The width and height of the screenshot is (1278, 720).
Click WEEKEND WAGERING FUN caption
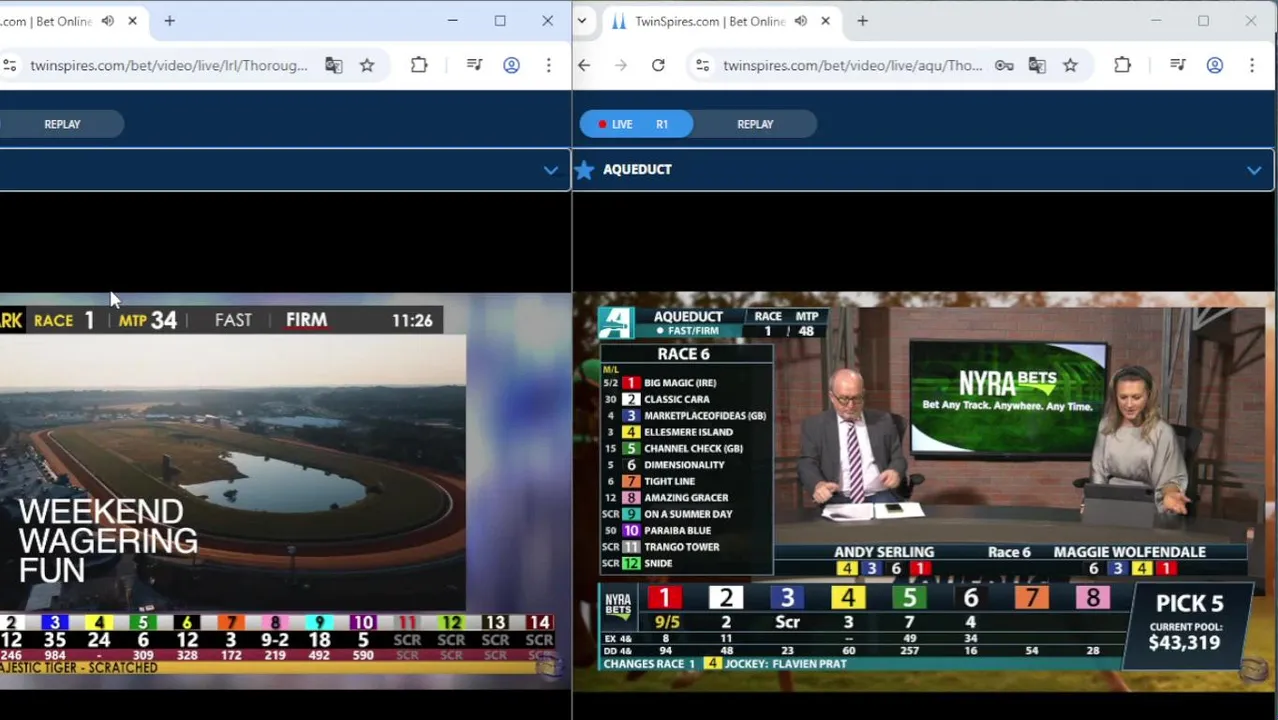[107, 541]
